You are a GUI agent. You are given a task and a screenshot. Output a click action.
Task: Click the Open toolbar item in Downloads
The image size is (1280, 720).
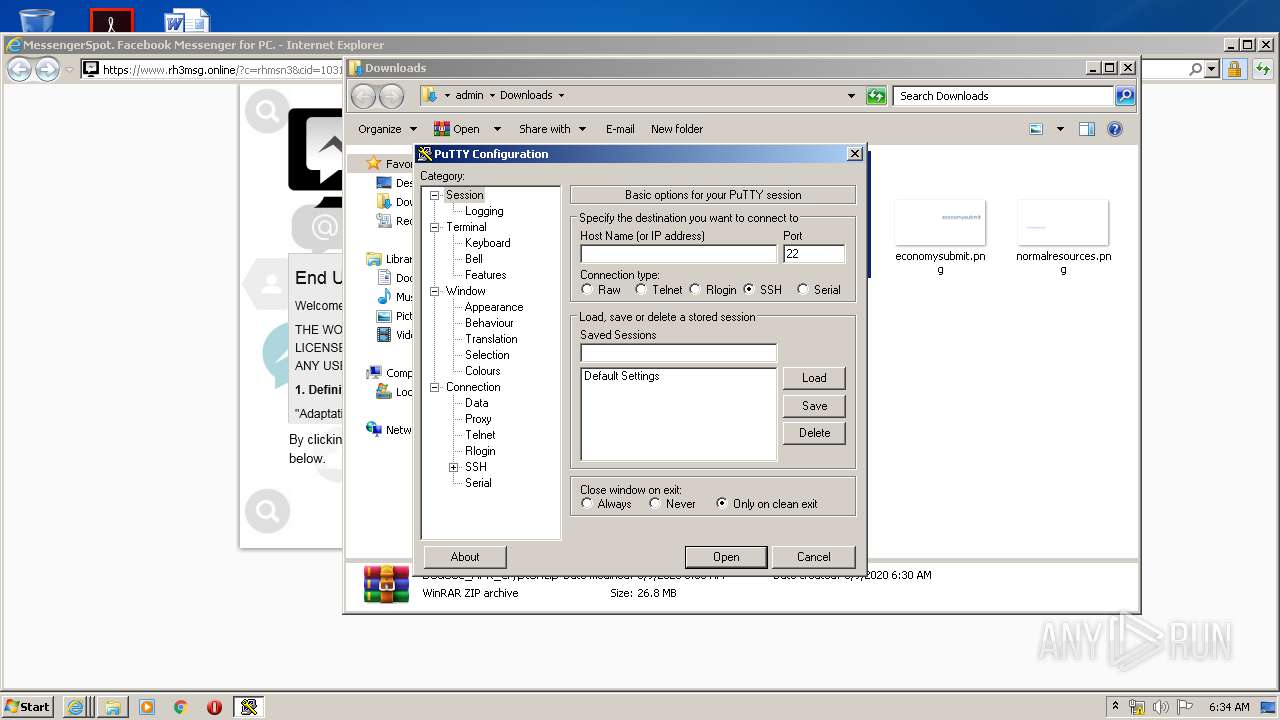tap(457, 129)
